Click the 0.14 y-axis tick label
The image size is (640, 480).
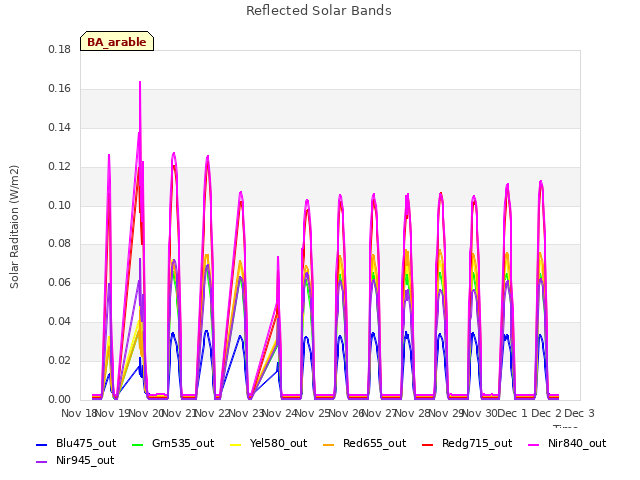(x=60, y=128)
